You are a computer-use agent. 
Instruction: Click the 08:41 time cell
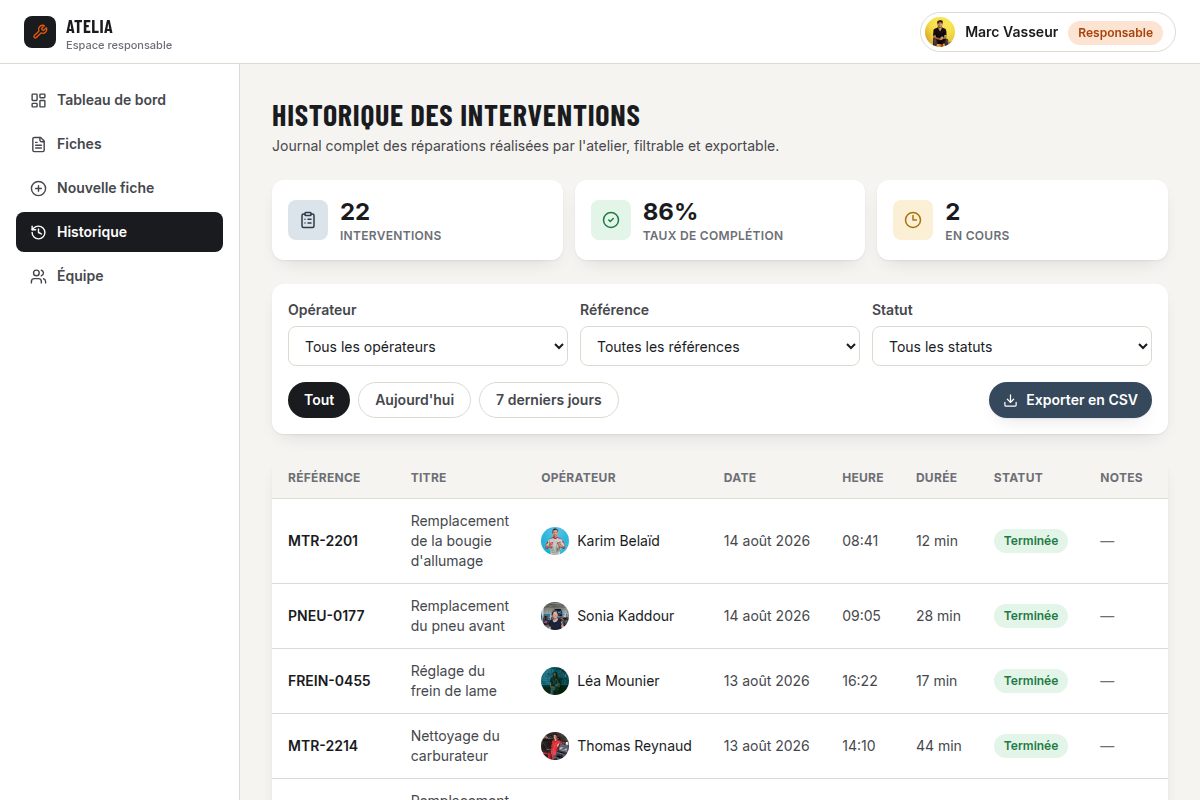tap(860, 541)
